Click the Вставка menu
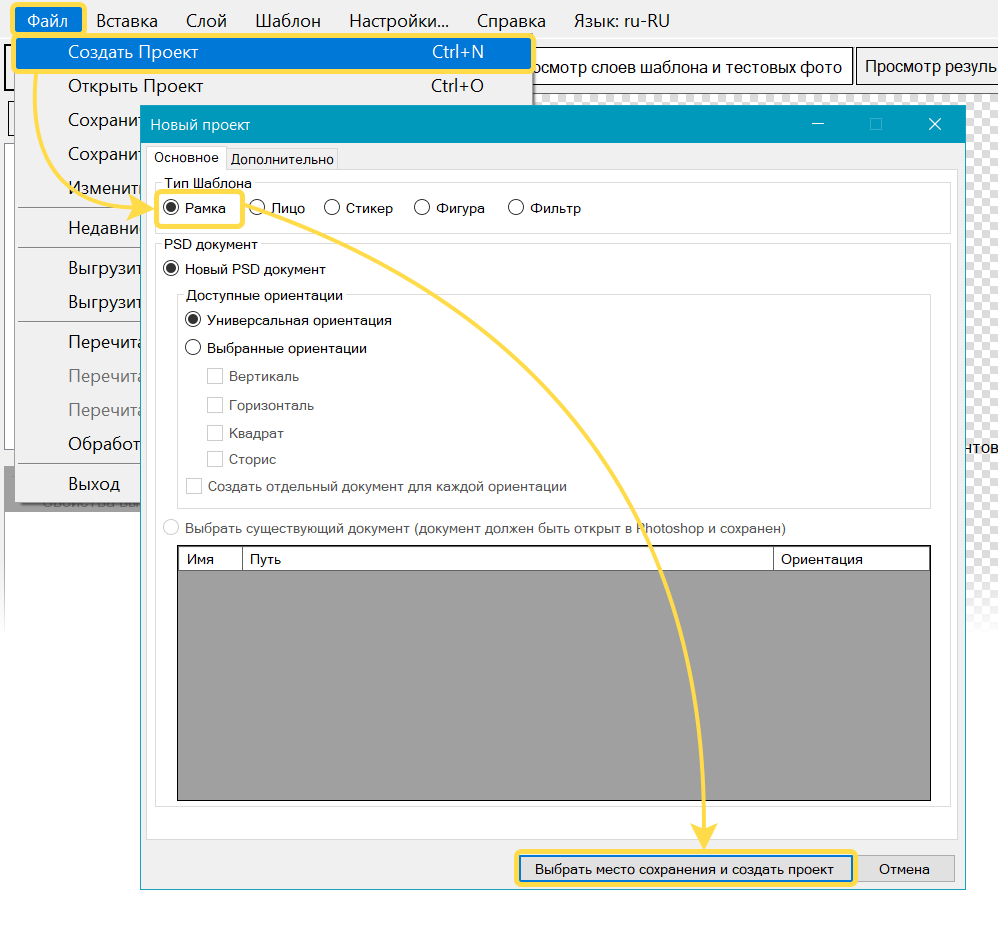The height and width of the screenshot is (929, 998). click(x=127, y=20)
